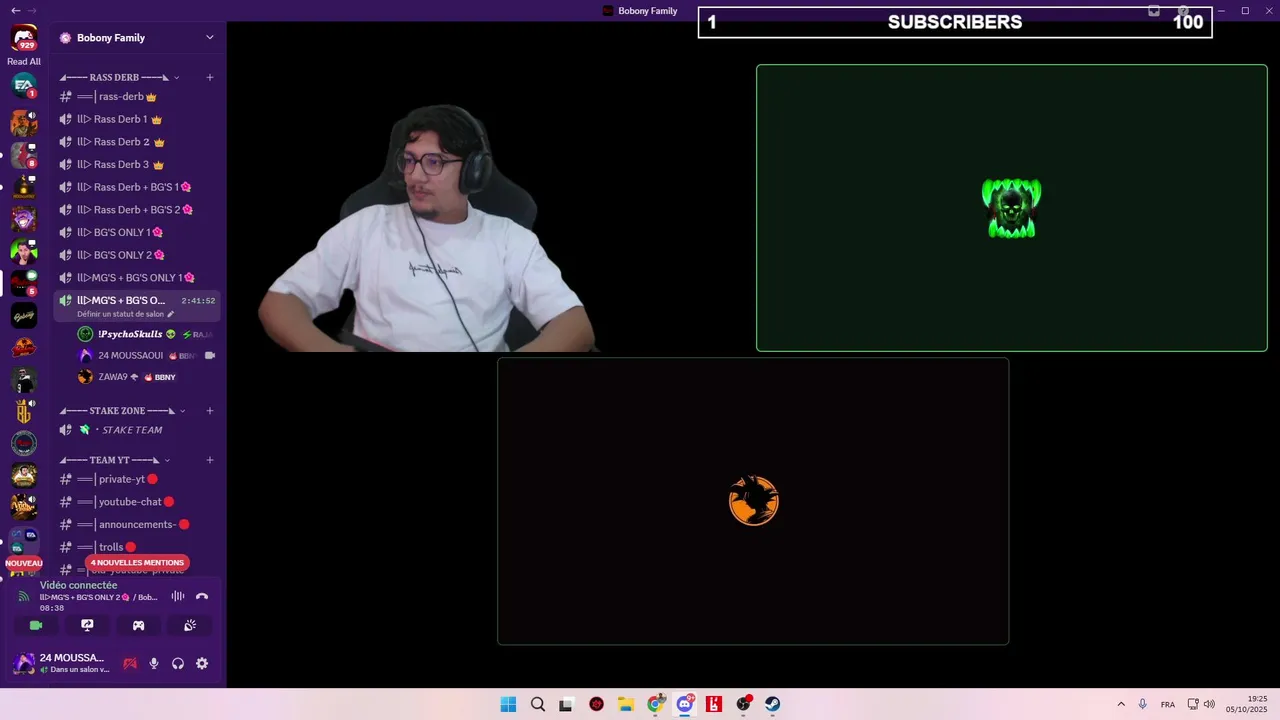Open the server with the 929 badge

point(24,38)
